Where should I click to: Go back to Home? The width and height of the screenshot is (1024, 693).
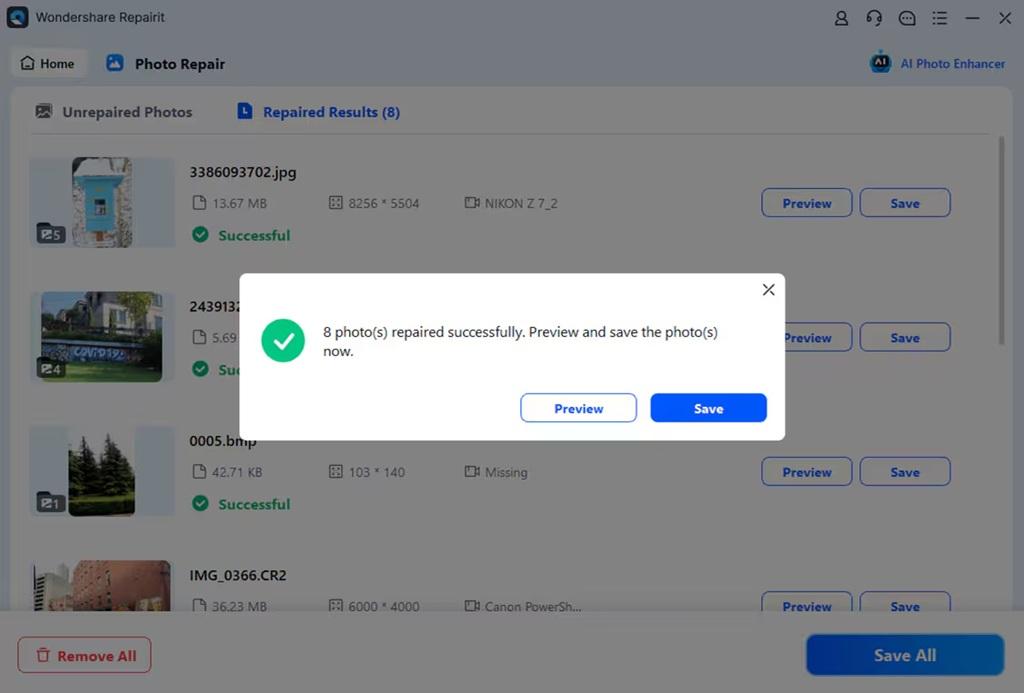coord(47,63)
